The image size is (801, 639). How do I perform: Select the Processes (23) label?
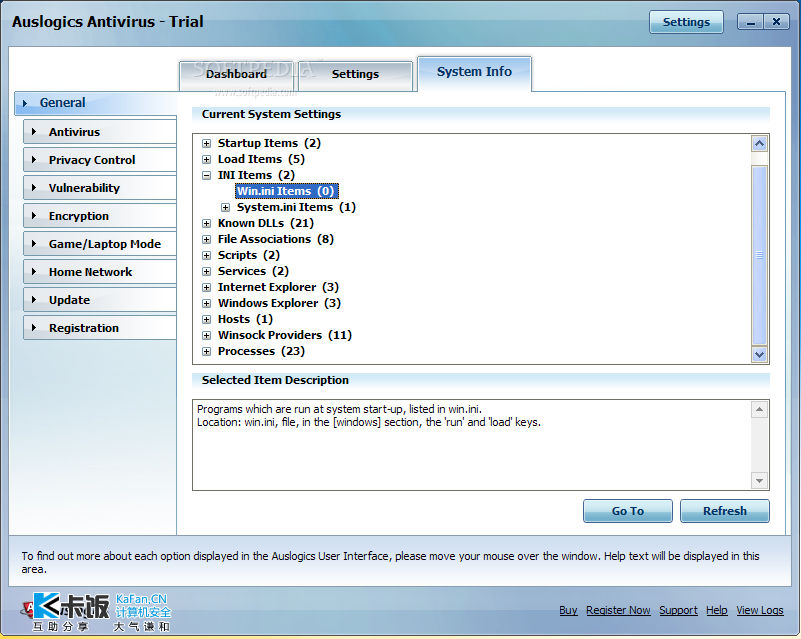261,351
